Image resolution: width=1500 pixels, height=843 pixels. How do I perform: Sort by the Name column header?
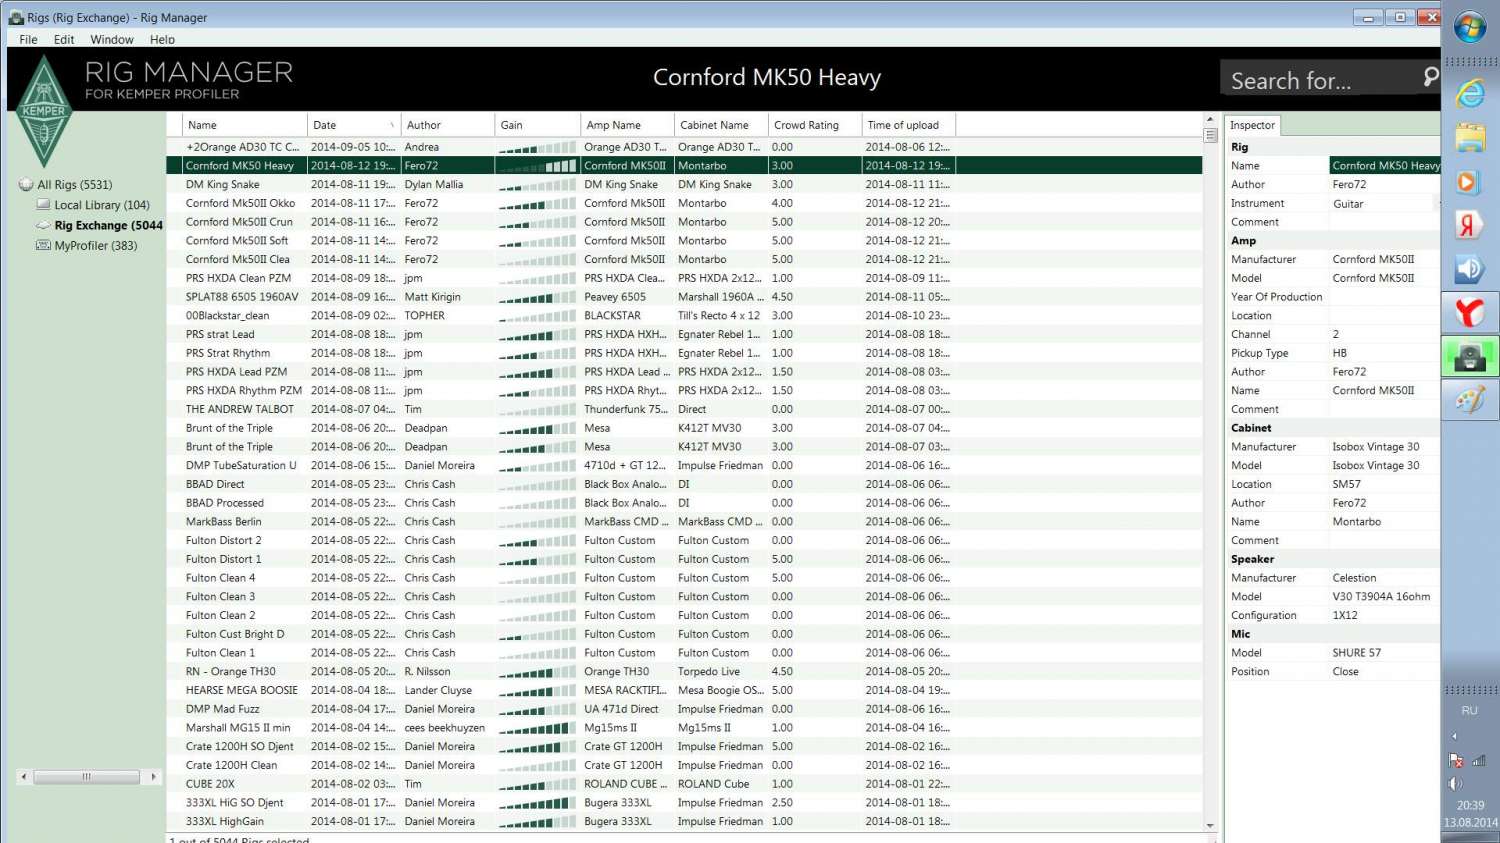[x=245, y=125]
